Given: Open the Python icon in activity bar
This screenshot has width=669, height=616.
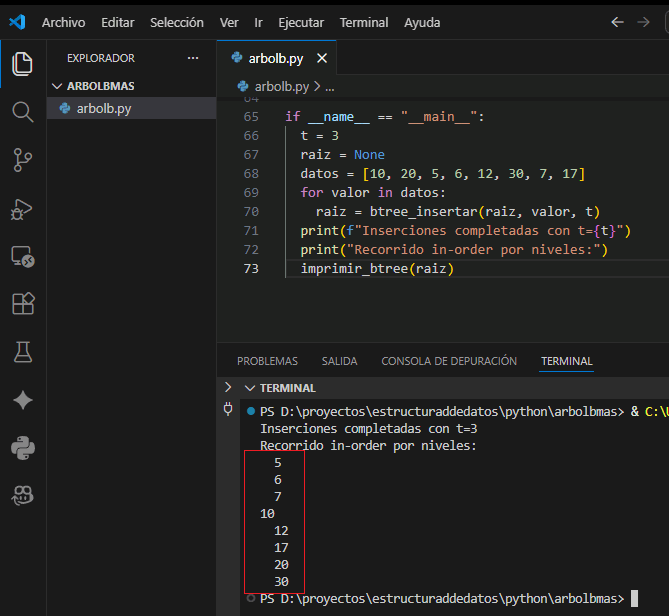Looking at the screenshot, I should coord(22,447).
